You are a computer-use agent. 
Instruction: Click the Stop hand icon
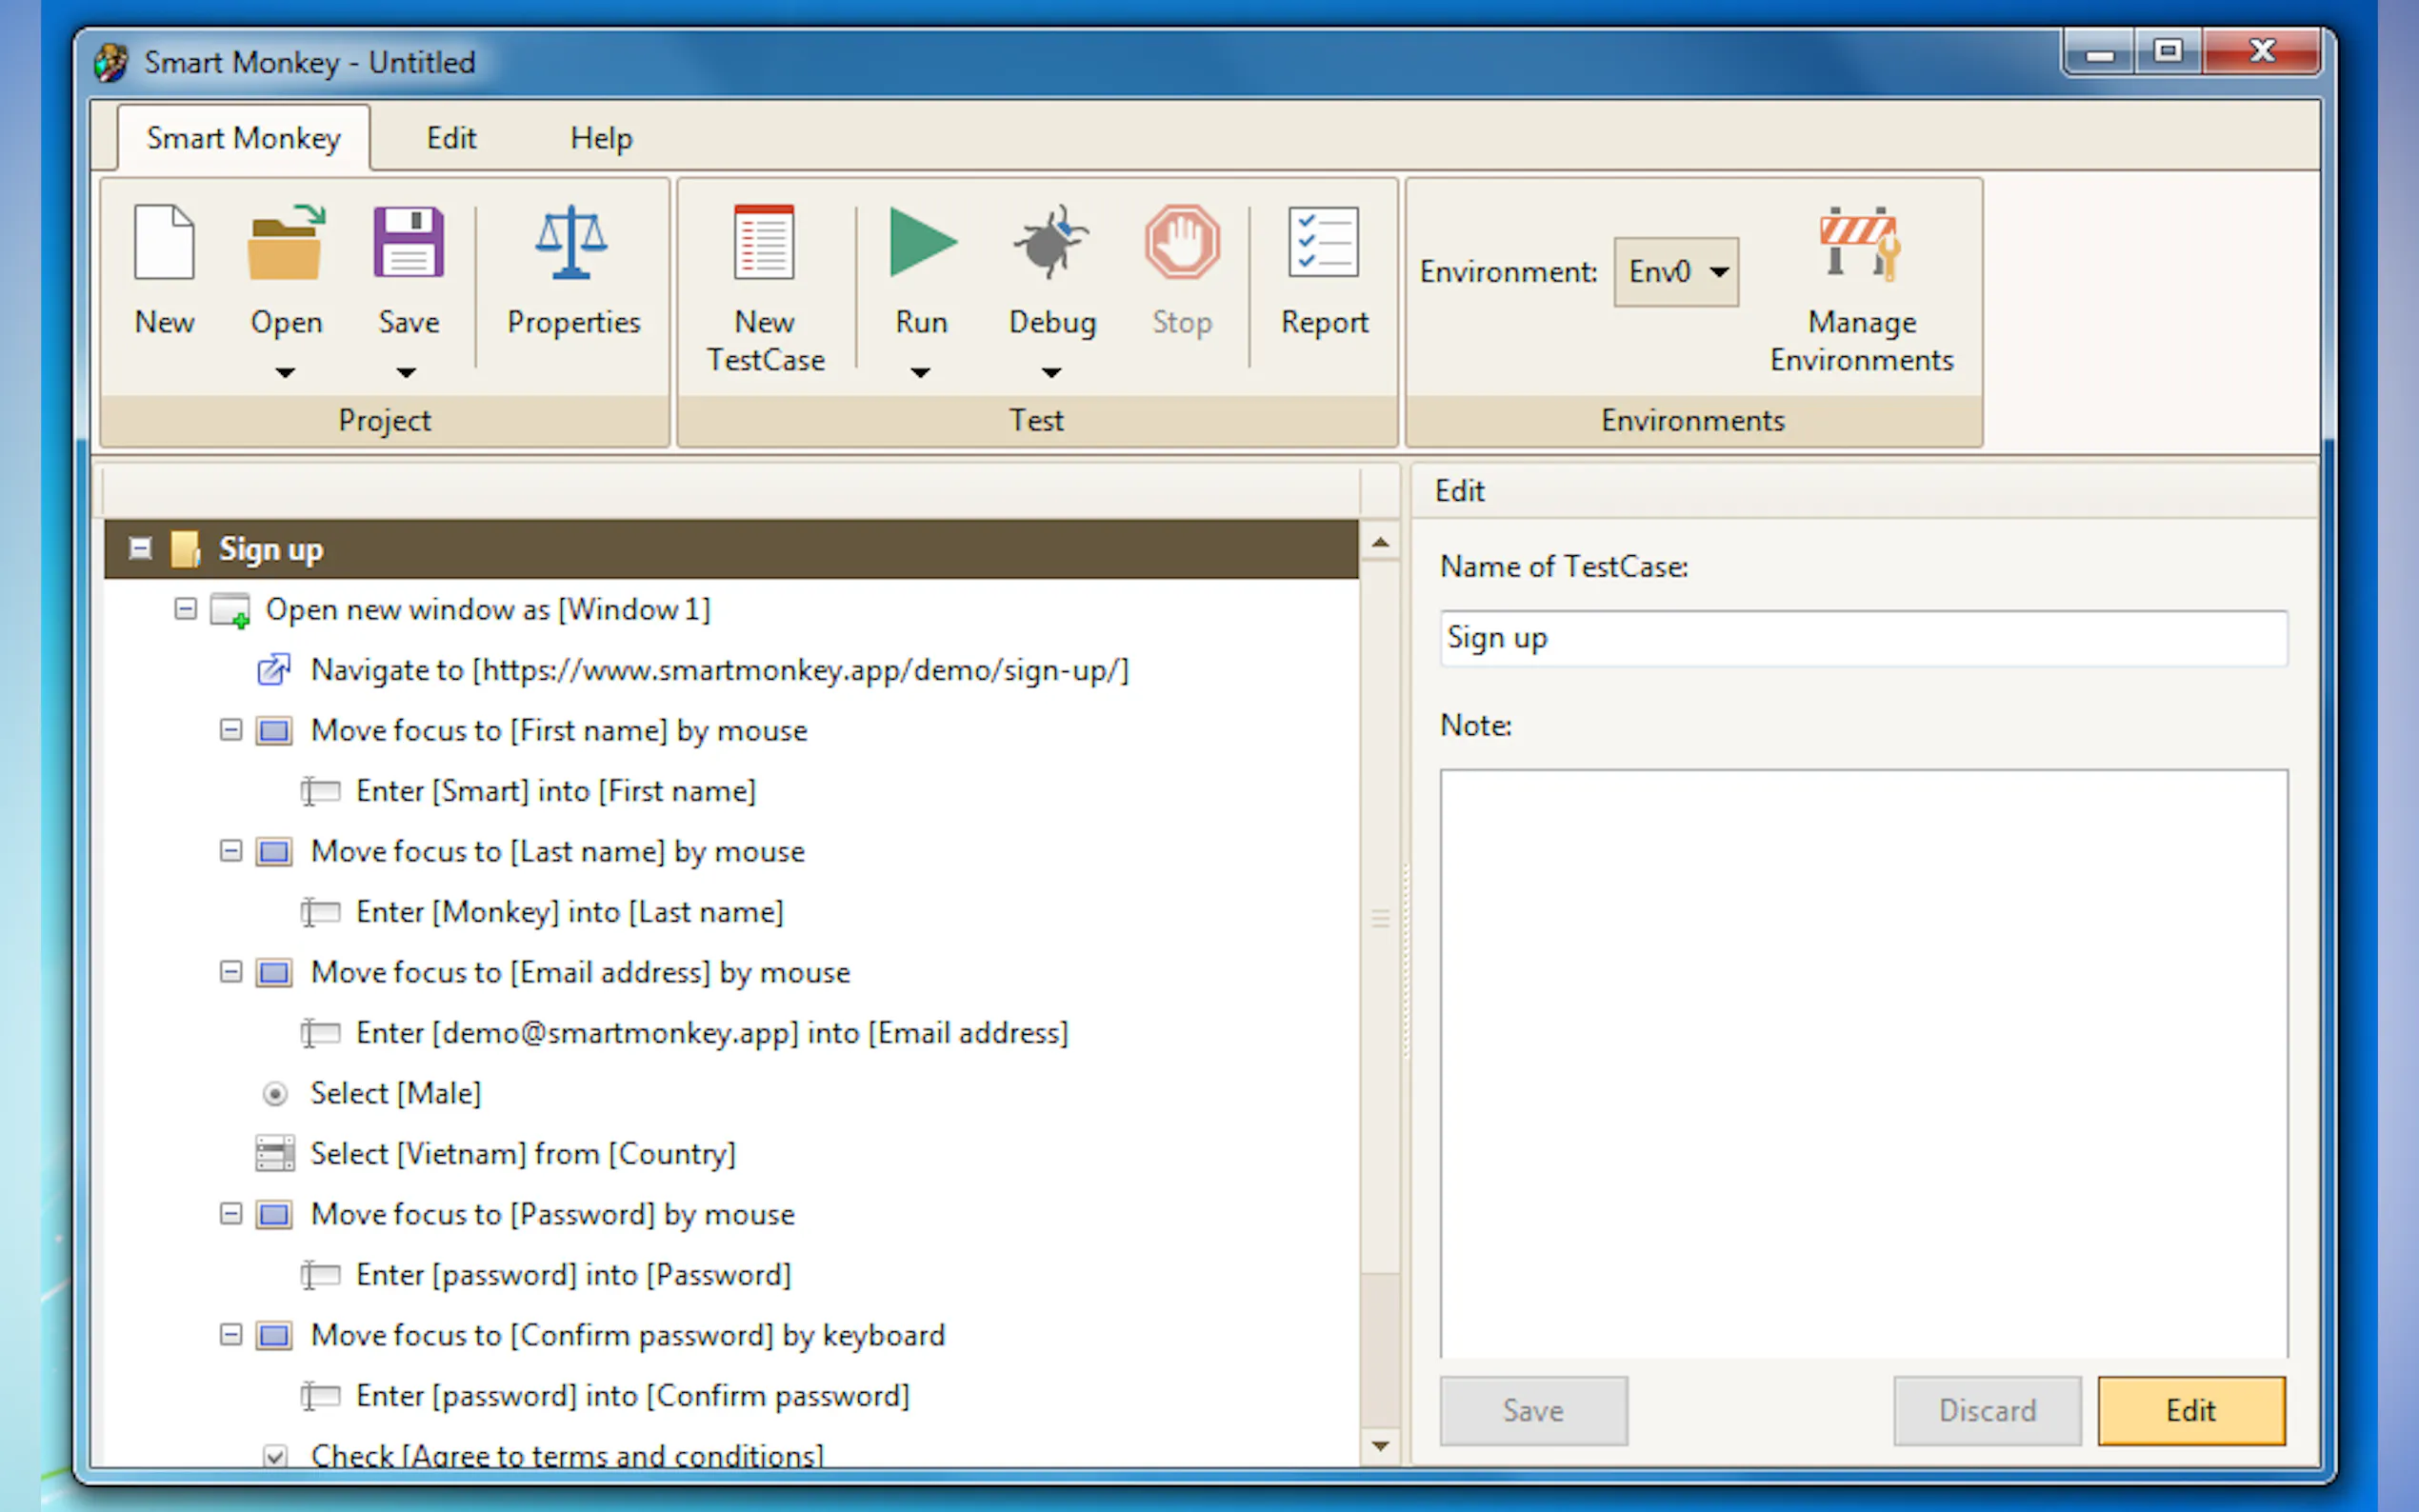tap(1182, 242)
